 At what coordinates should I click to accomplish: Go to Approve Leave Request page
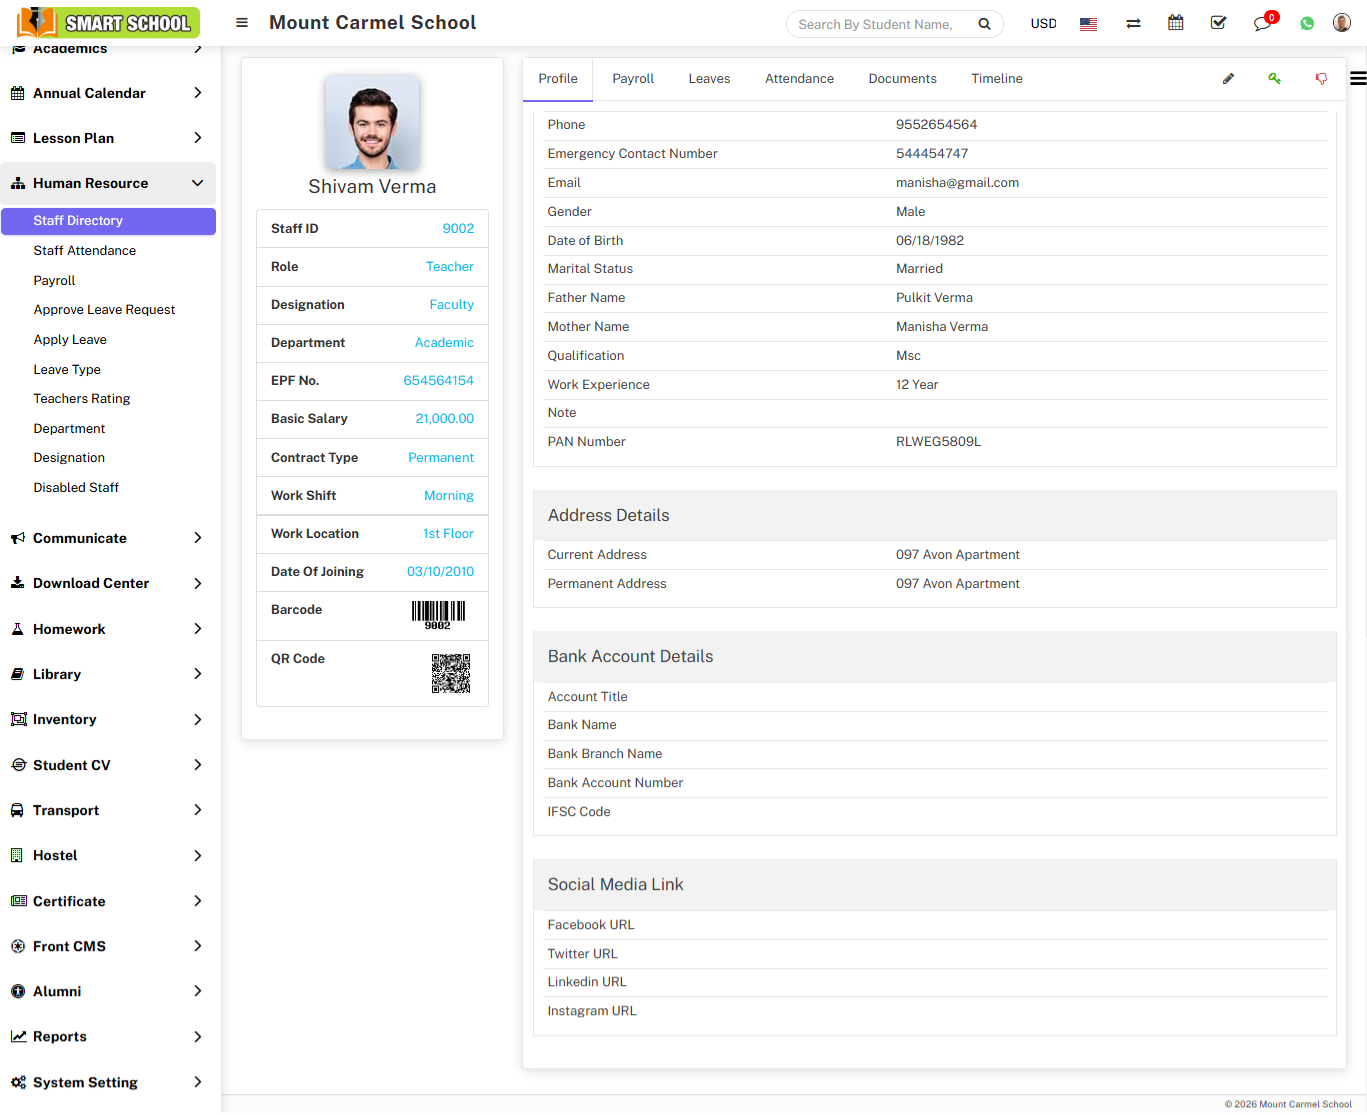pos(104,310)
